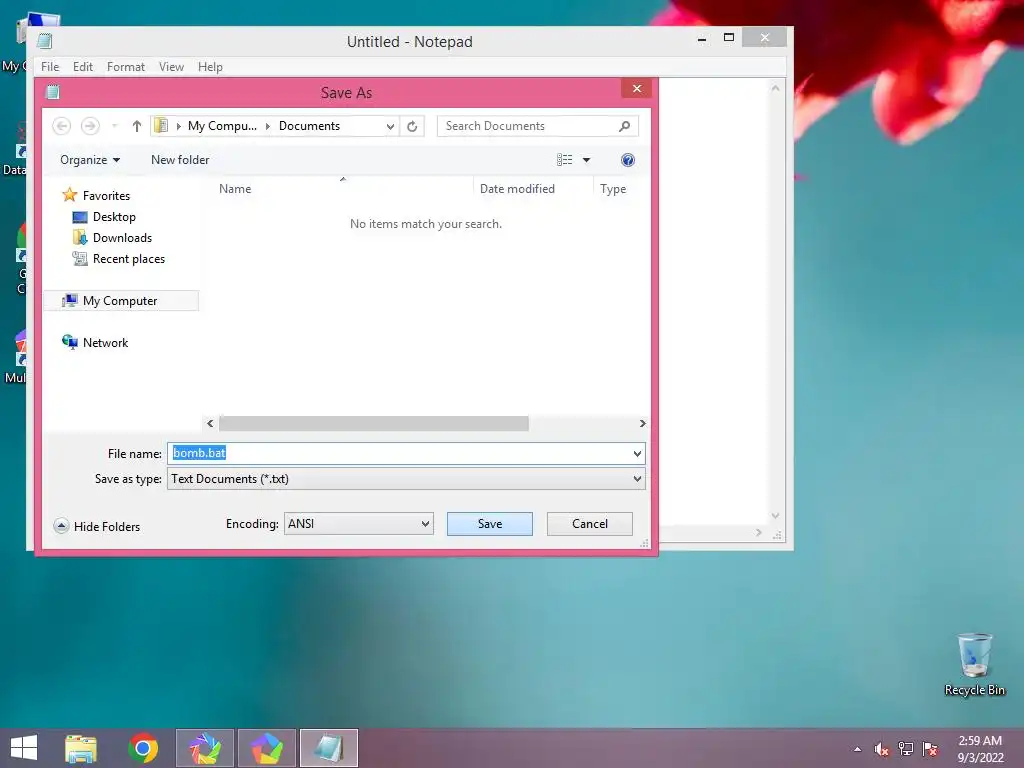Viewport: 1024px width, 768px height.
Task: Launch Google Chrome from taskbar
Action: pos(143,748)
